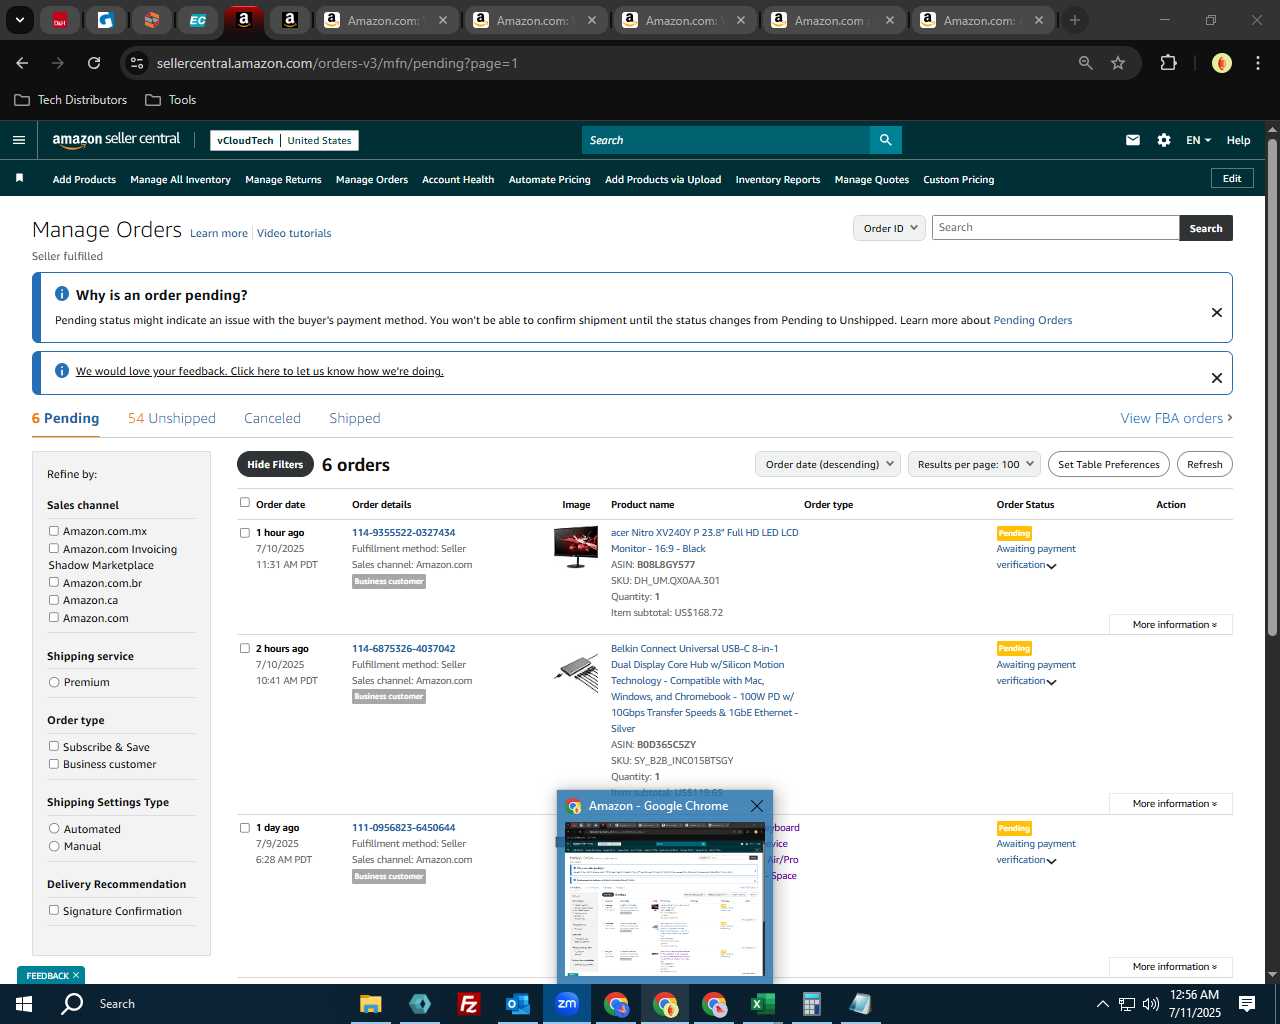The image size is (1280, 1024).
Task: Select all orders with header checkbox
Action: tap(244, 503)
